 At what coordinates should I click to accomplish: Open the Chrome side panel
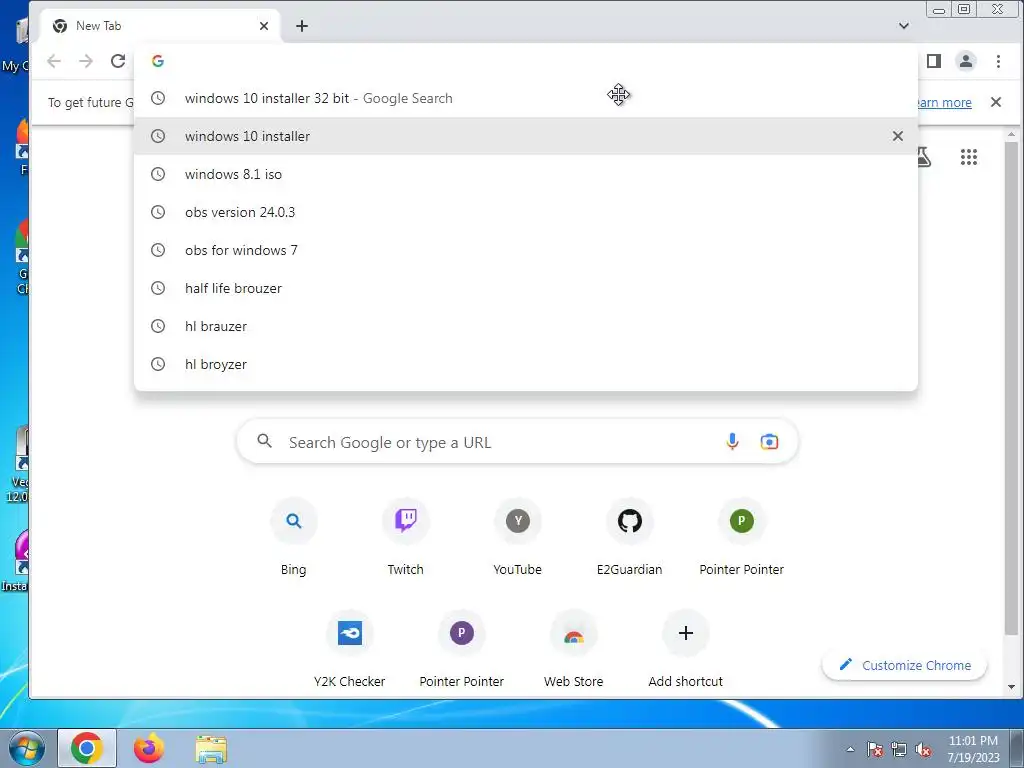934,61
